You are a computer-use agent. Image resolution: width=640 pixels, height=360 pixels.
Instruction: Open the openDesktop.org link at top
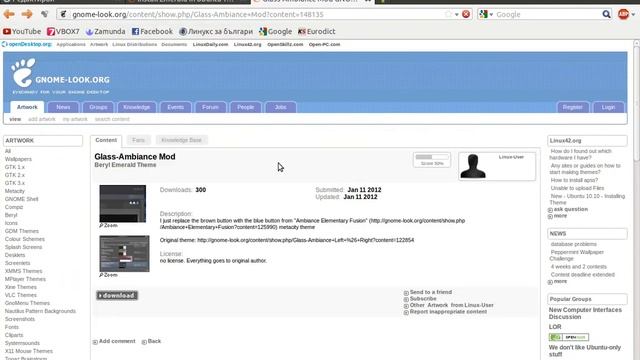click(x=27, y=44)
